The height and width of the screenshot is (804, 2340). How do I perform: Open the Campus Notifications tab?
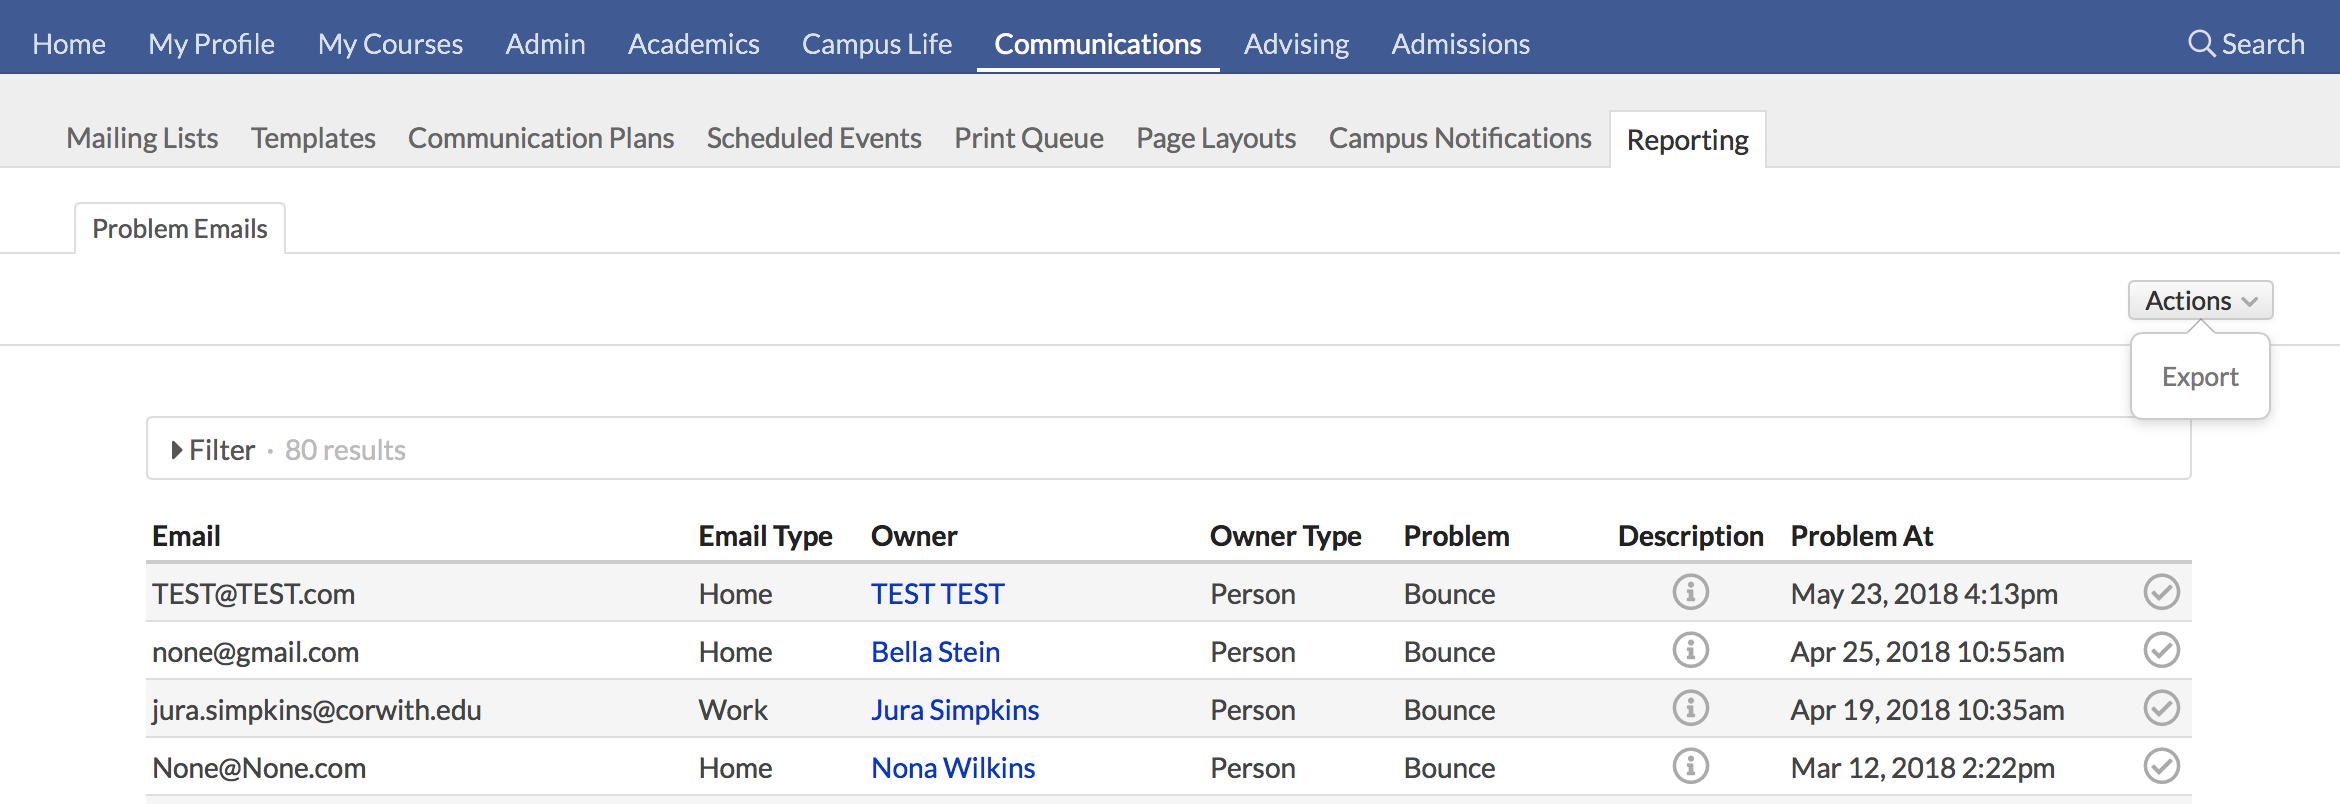(1459, 138)
